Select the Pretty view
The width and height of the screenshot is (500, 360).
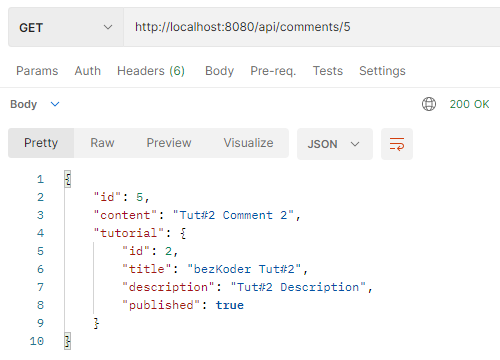[41, 143]
